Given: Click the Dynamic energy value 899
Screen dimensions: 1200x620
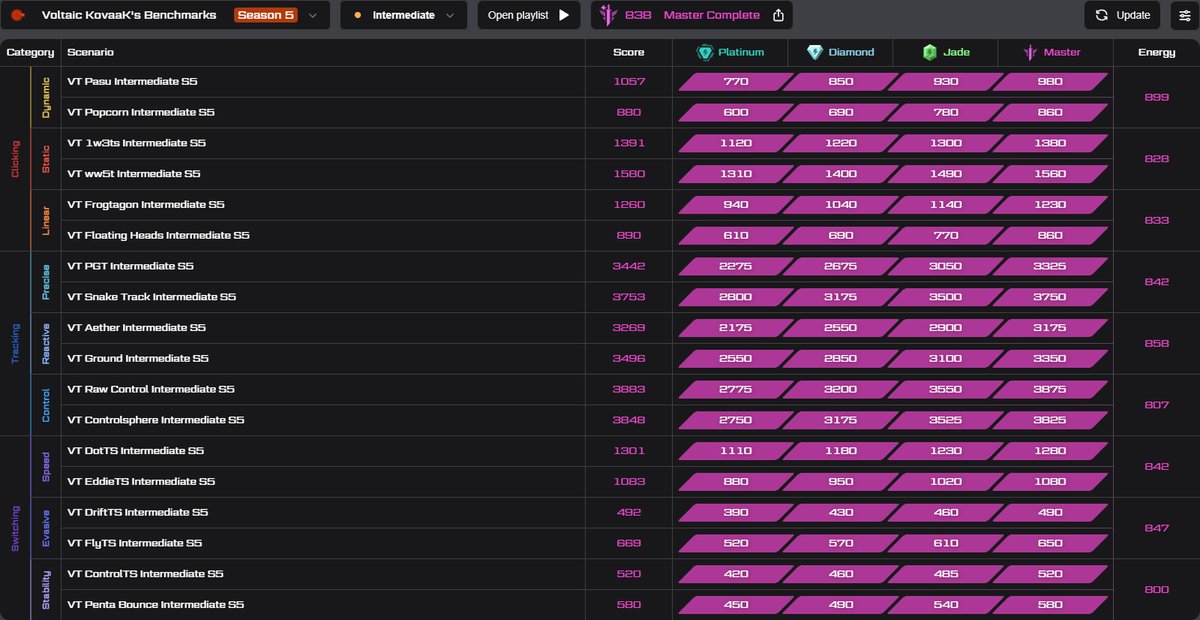Looking at the screenshot, I should (x=1156, y=97).
